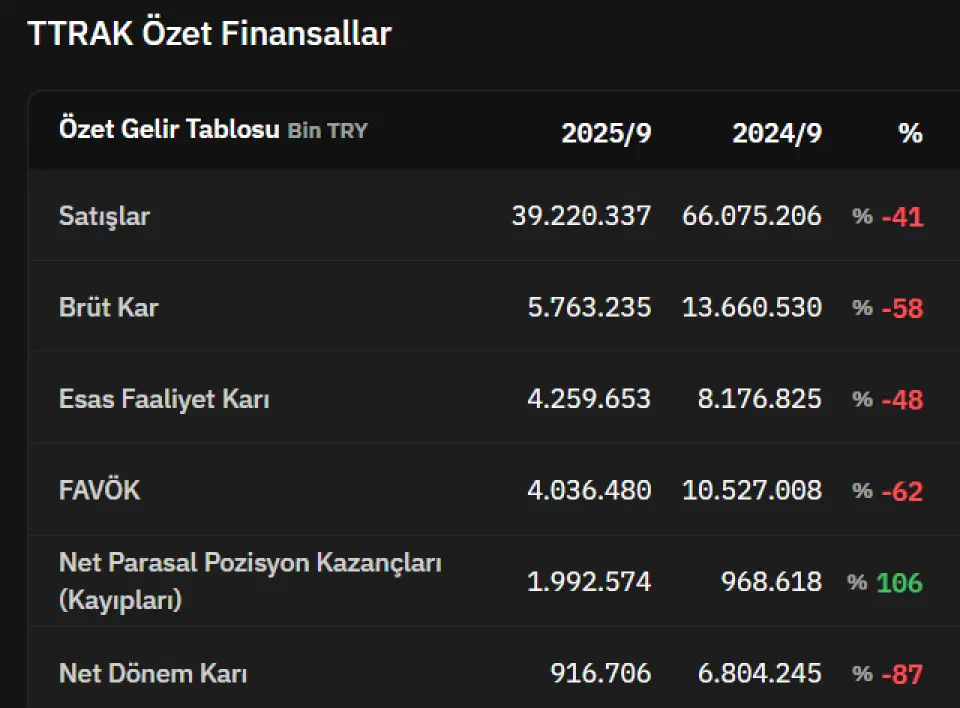
Task: Click the percent change column header
Action: 910,133
